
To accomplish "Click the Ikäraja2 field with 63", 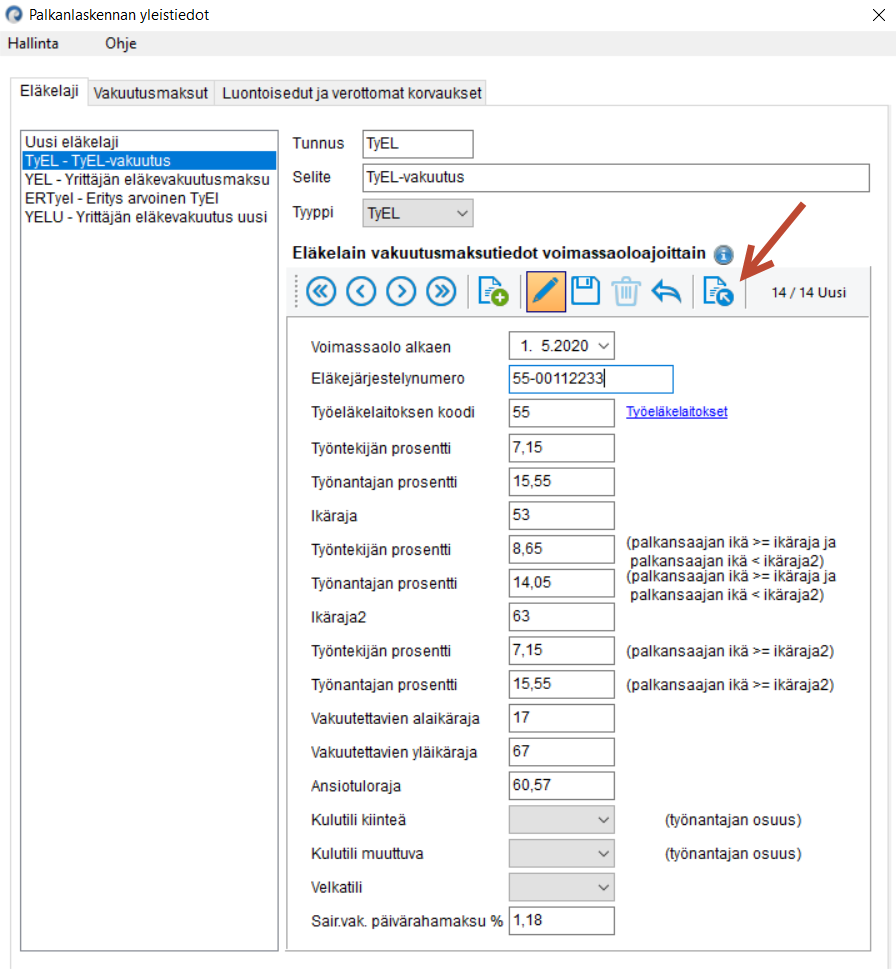I will tap(562, 617).
